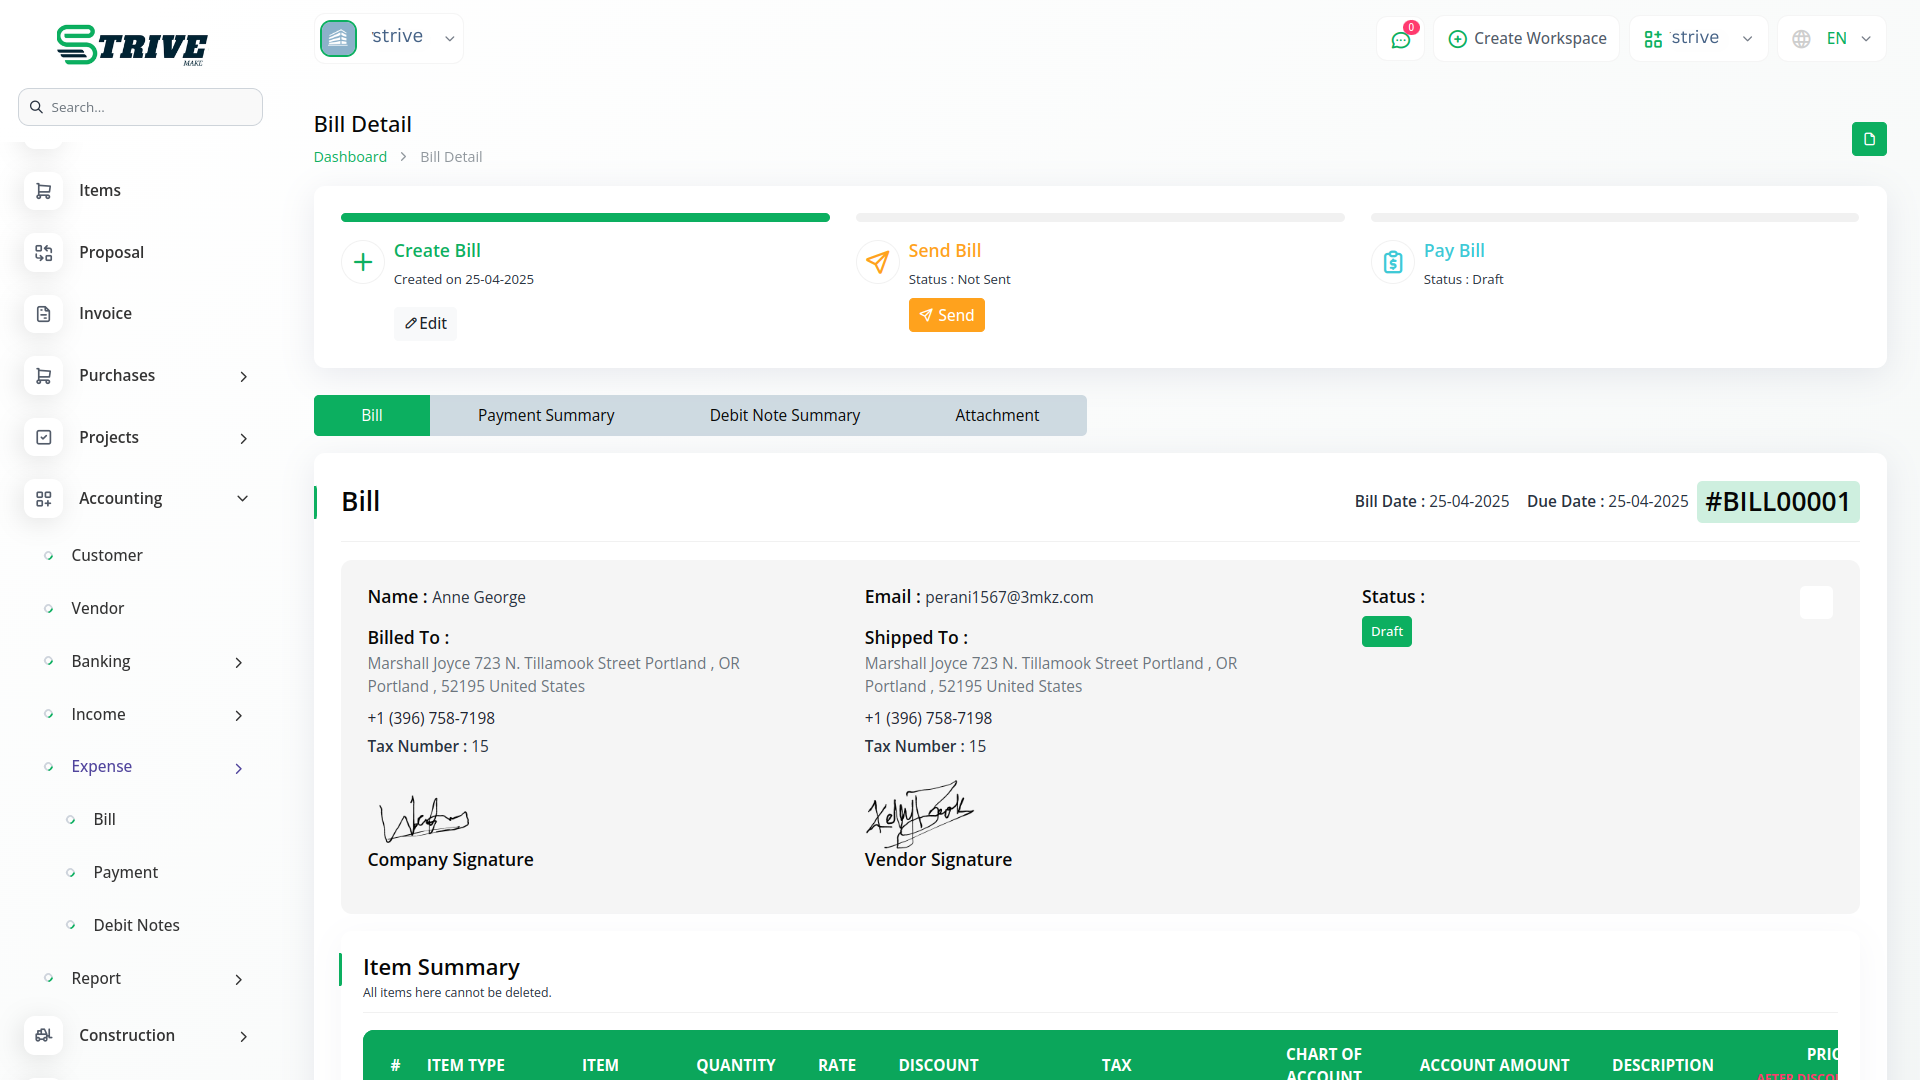The width and height of the screenshot is (1920, 1080).
Task: Follow the Dashboard breadcrumb link
Action: 350,157
